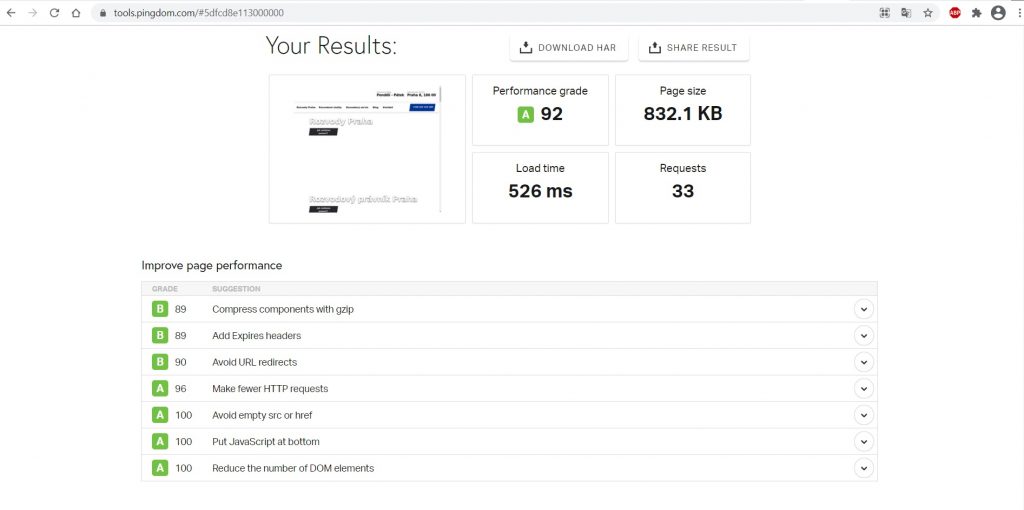This screenshot has width=1024, height=510.
Task: Click the tested website screenshot thumbnail
Action: [367, 149]
